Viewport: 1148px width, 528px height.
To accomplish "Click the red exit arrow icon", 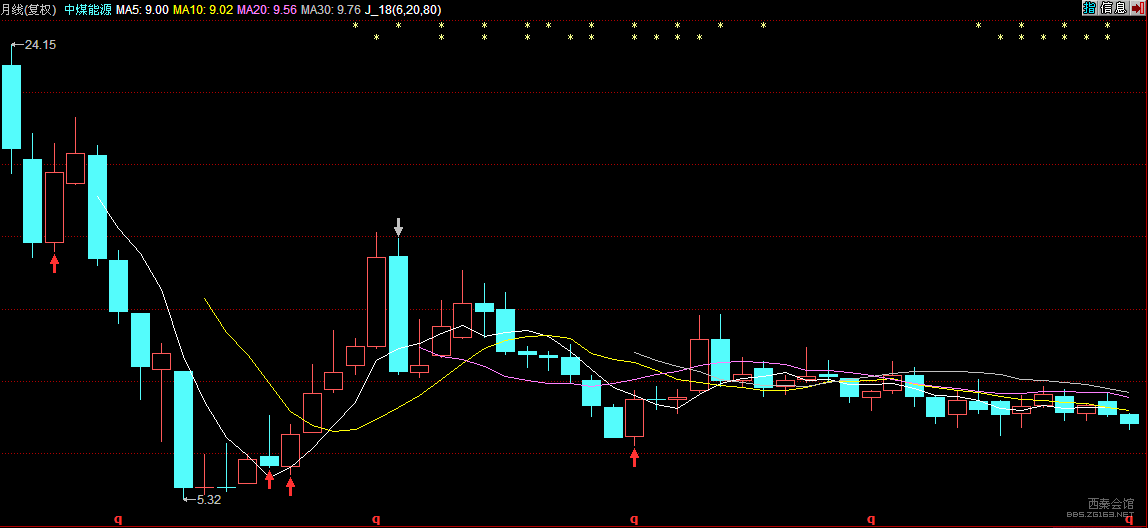I will 1138,8.
